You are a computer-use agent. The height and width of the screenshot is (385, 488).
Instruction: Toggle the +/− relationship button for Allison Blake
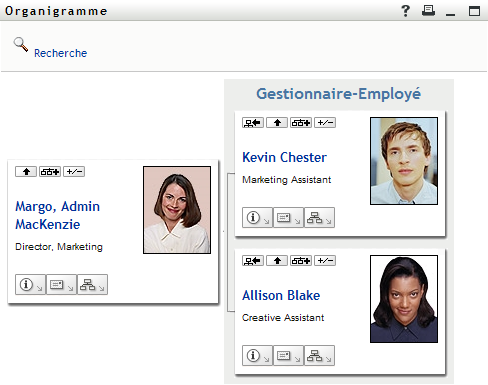[x=325, y=261]
